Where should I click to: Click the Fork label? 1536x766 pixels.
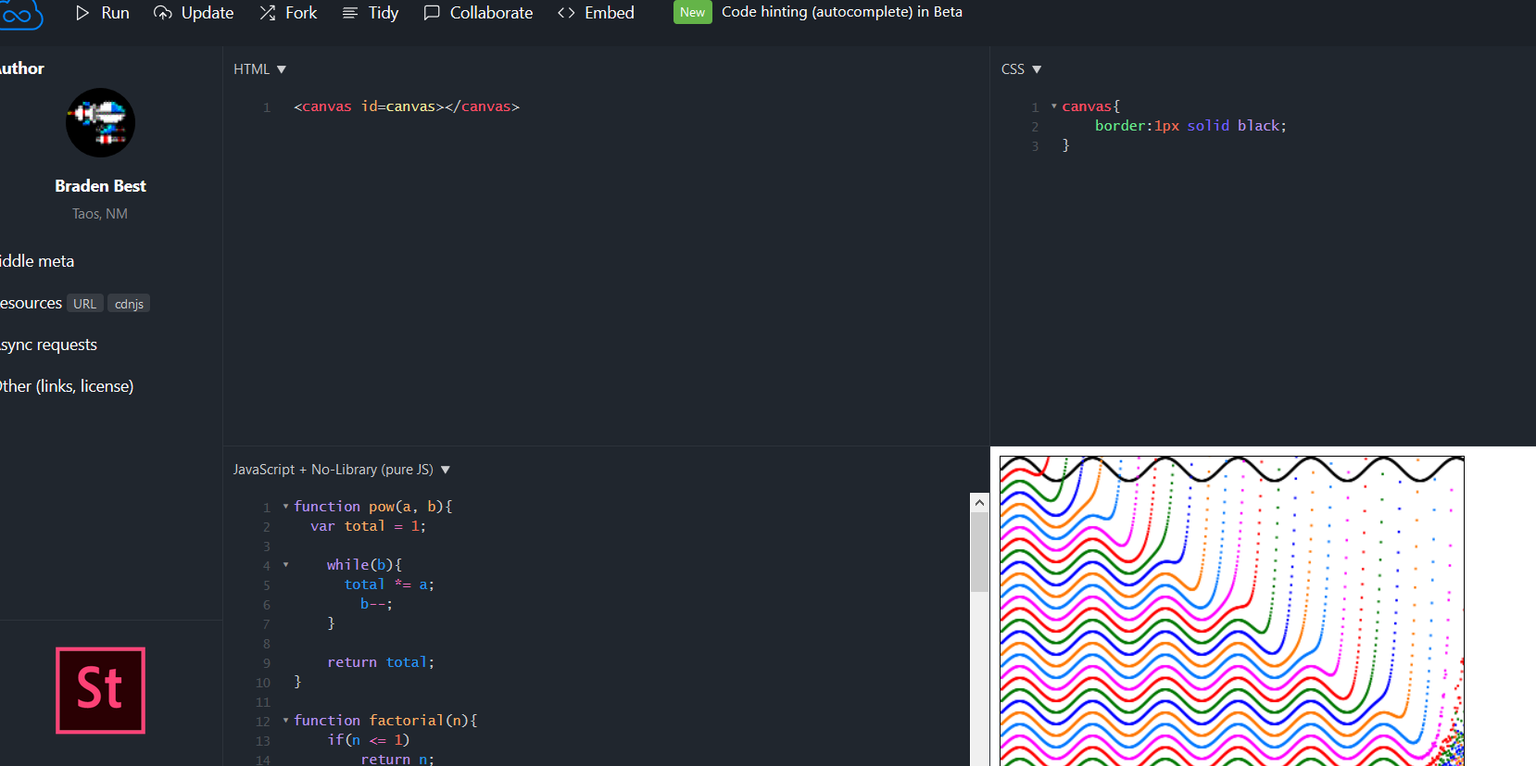click(x=301, y=13)
